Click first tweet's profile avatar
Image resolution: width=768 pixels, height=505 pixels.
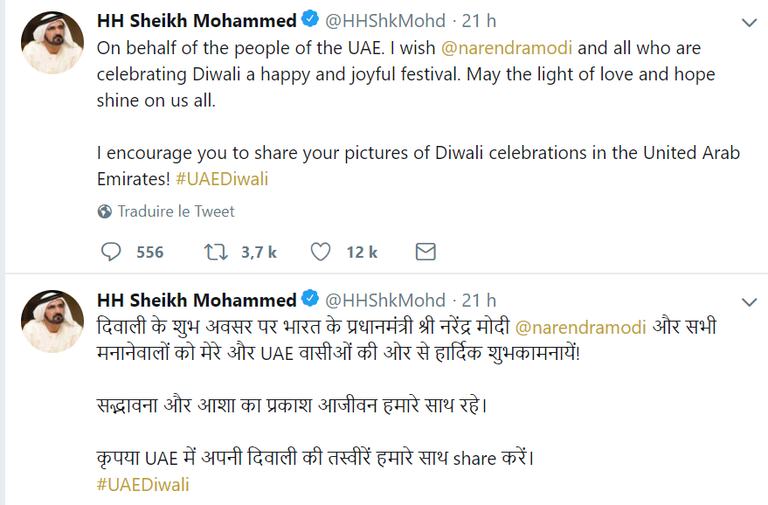point(50,41)
